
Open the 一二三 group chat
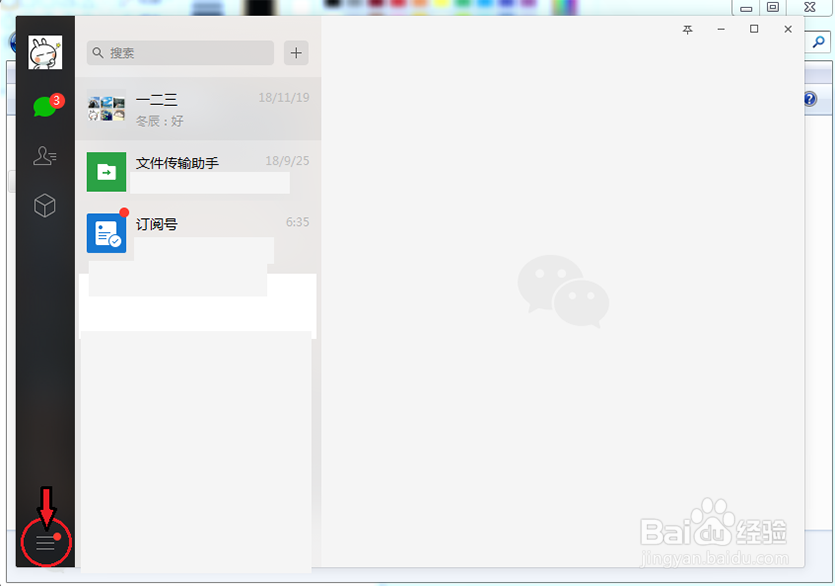[198, 109]
